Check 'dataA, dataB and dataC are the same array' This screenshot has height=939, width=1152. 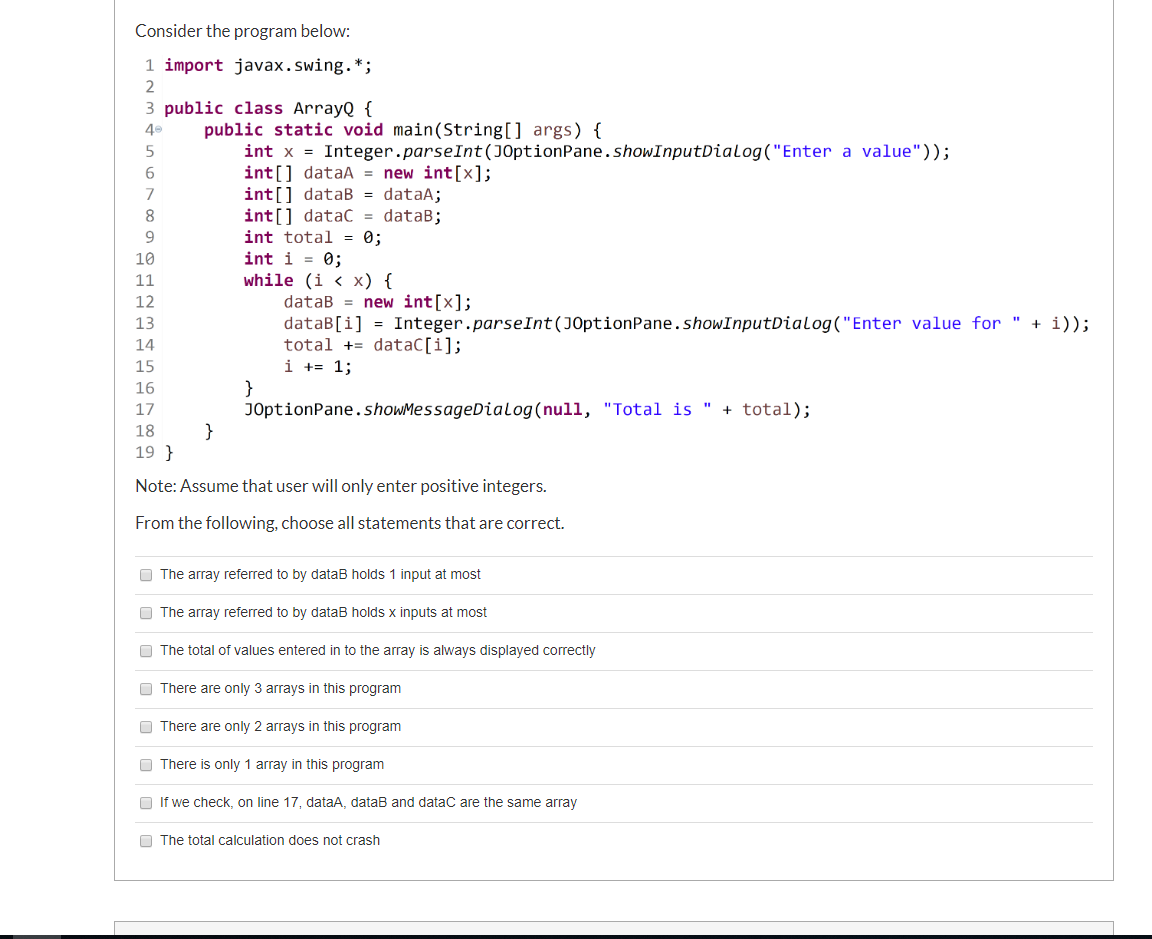pyautogui.click(x=146, y=802)
